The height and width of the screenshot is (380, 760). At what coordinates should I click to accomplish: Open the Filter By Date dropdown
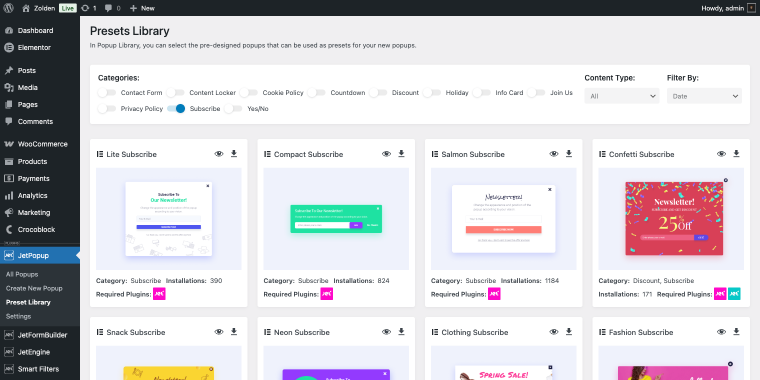[x=704, y=96]
